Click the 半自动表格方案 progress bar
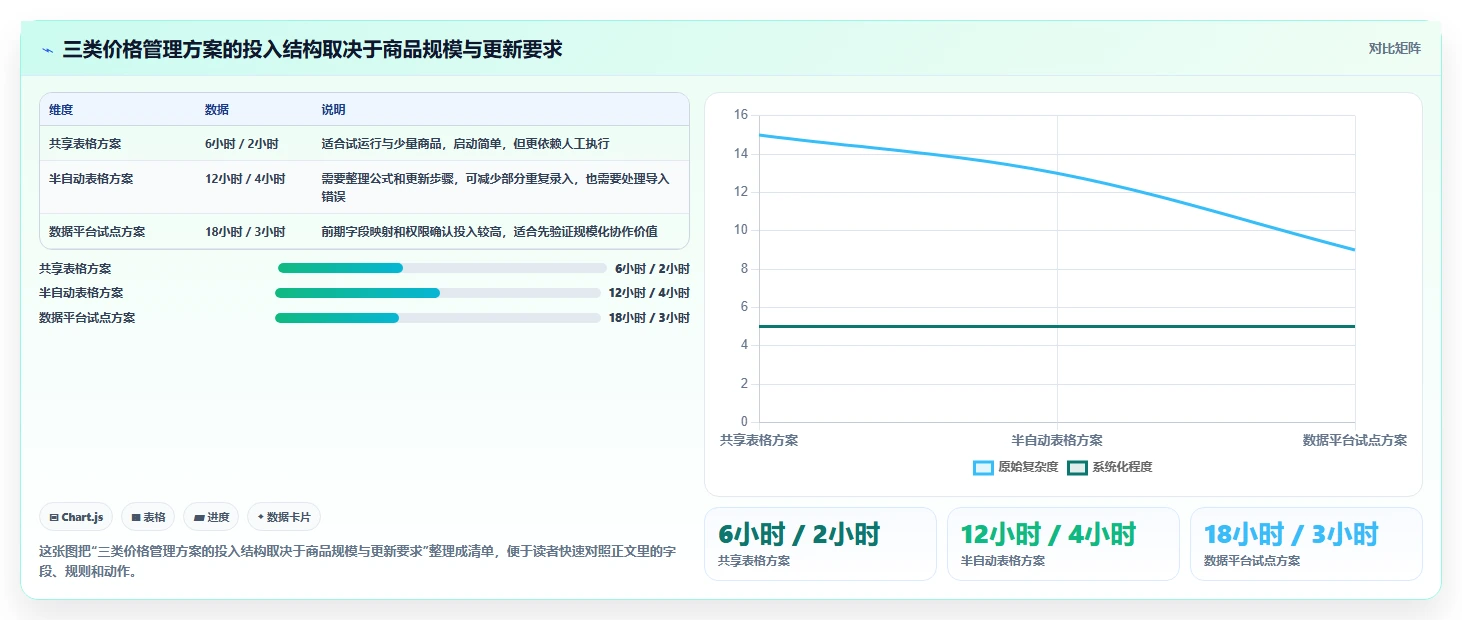 (x=437, y=293)
